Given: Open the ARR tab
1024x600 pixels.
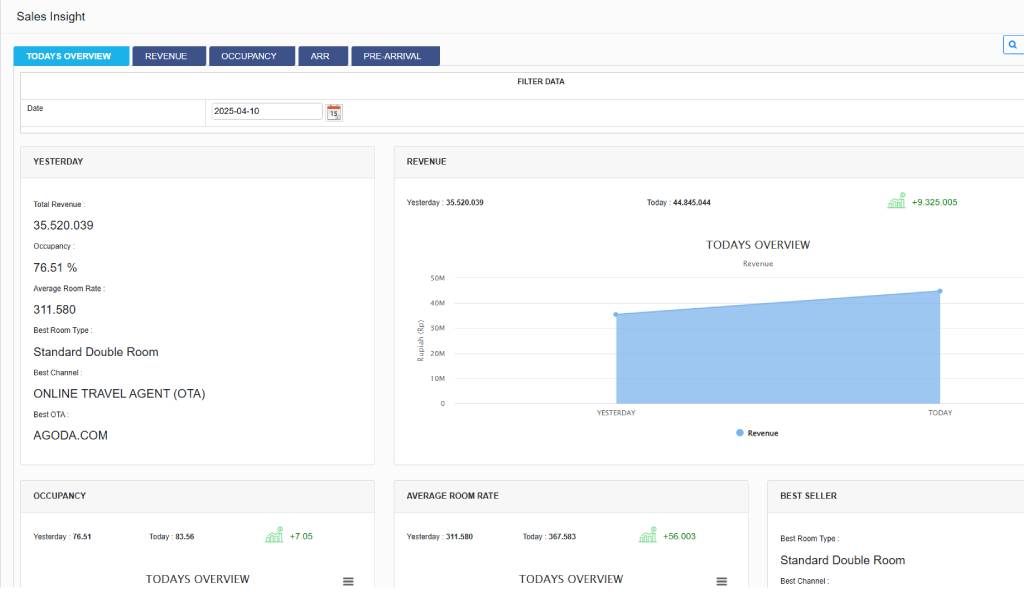Looking at the screenshot, I should [322, 56].
